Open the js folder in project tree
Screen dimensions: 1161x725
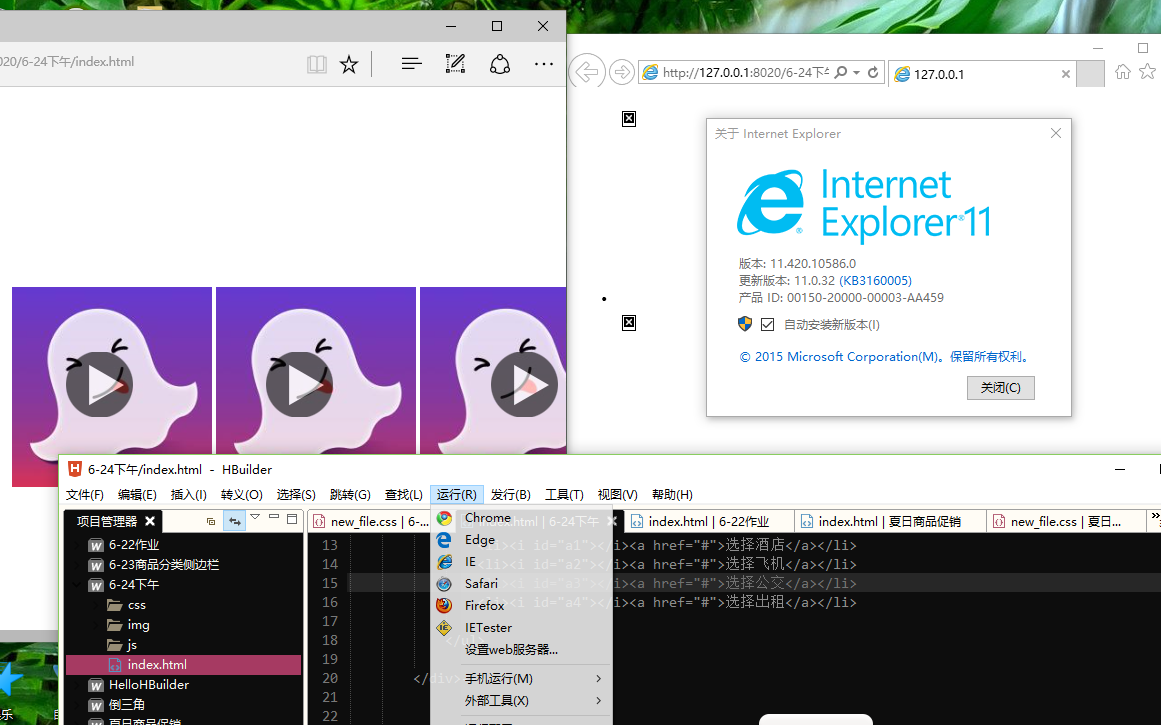132,645
